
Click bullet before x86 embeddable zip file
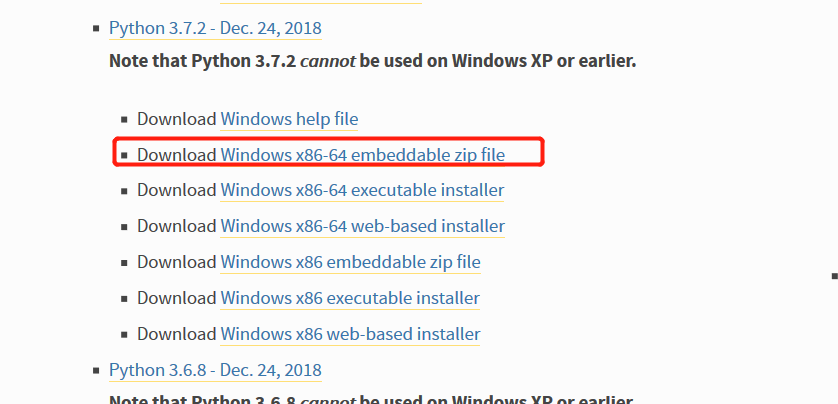tap(124, 263)
